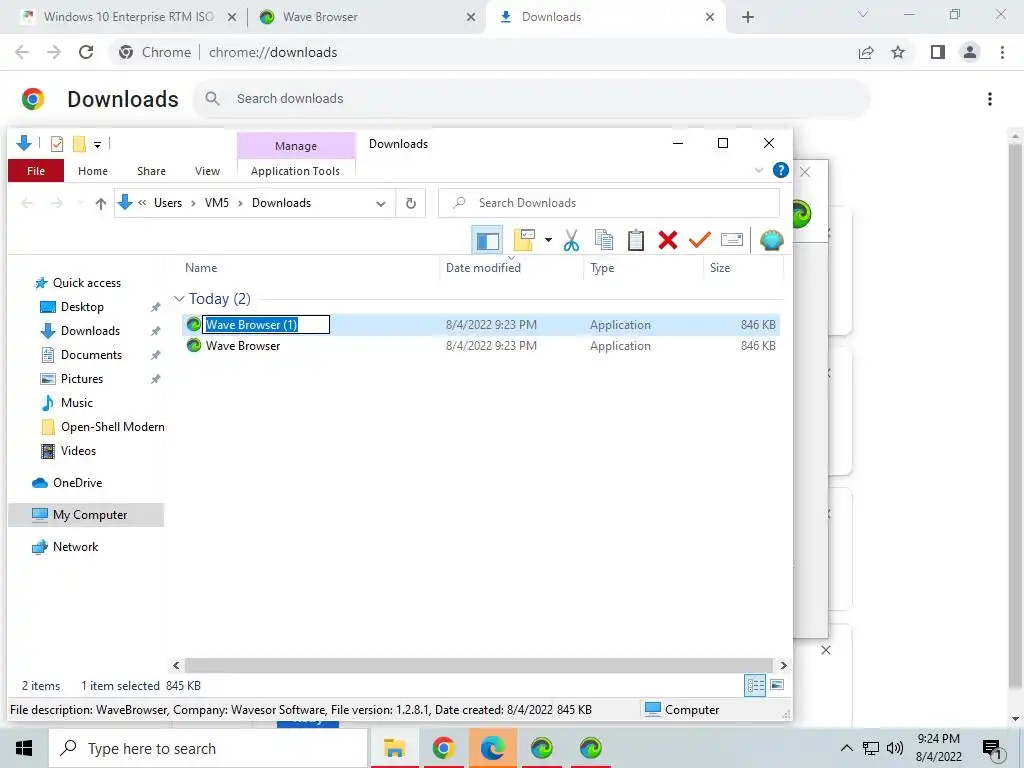Screen dimensions: 1024x768
Task: Open Chrome Downloads page more actions menu
Action: click(x=990, y=99)
